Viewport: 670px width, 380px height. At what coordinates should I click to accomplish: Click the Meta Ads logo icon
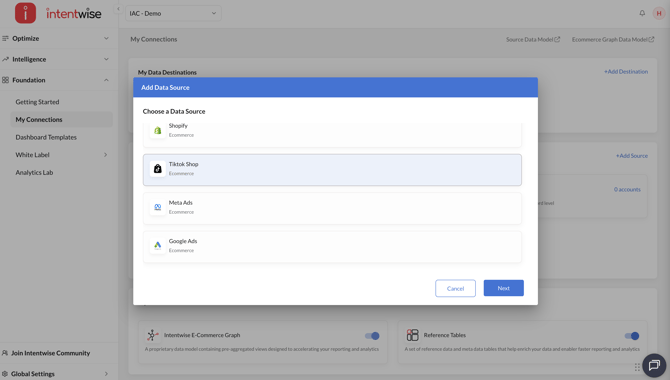tap(158, 207)
